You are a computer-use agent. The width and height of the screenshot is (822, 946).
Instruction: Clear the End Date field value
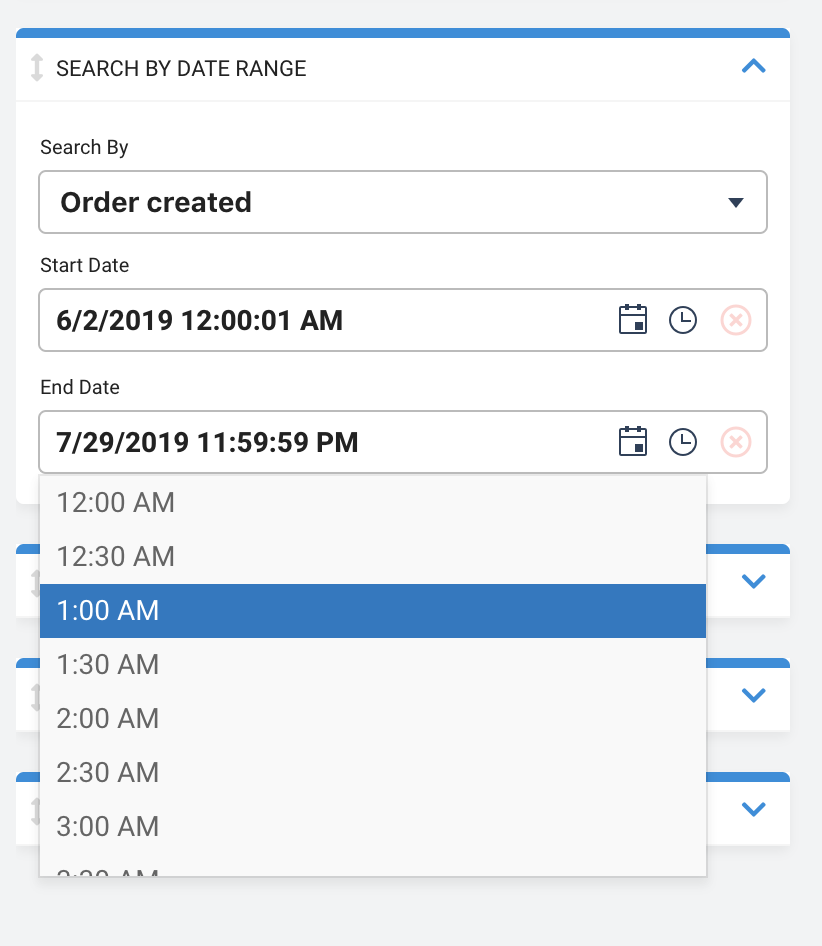tap(736, 442)
